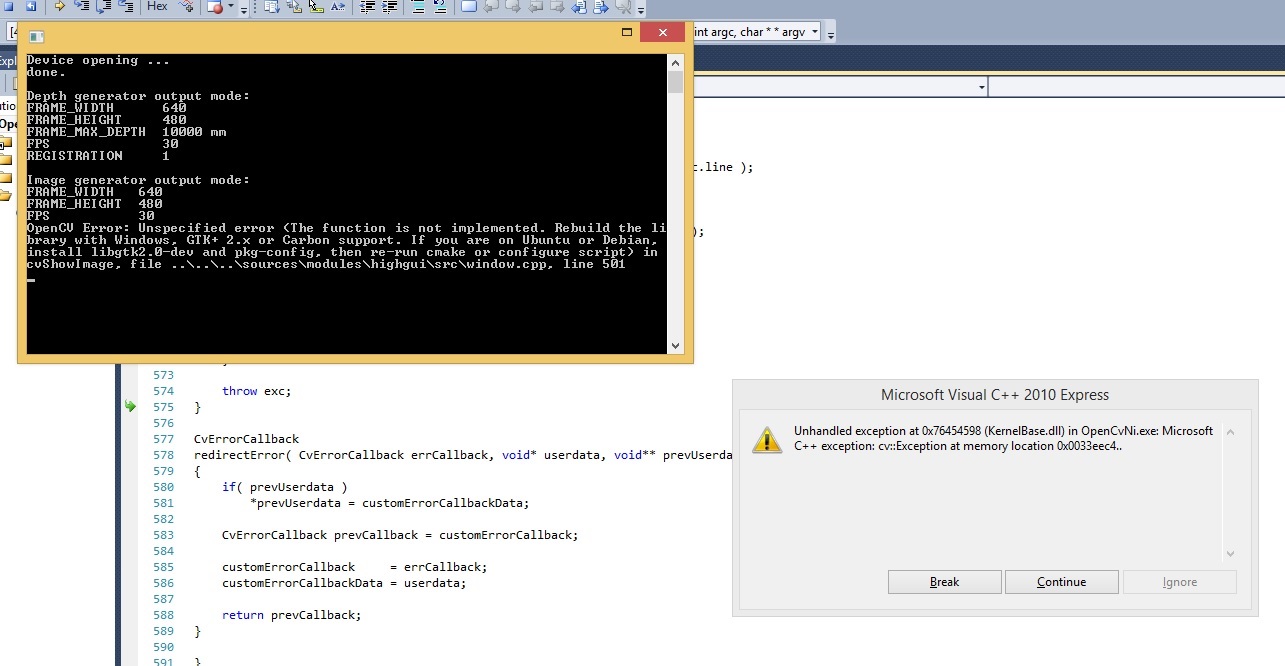This screenshot has height=666, width=1285.
Task: Click the console vertical scrollbar thumb
Action: pyautogui.click(x=676, y=82)
